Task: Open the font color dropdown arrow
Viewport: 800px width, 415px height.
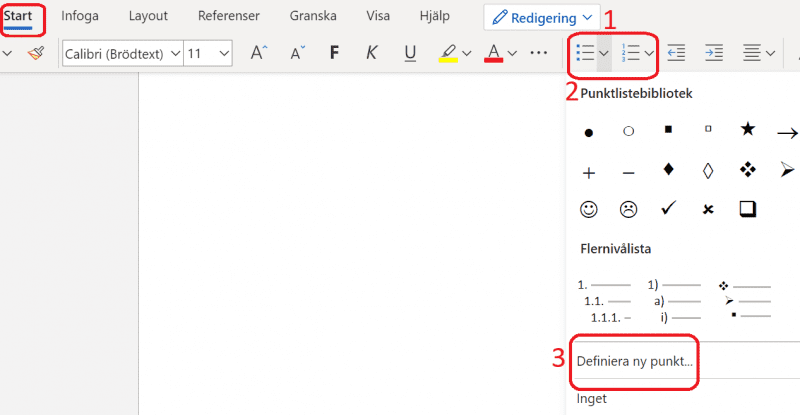Action: [x=512, y=53]
